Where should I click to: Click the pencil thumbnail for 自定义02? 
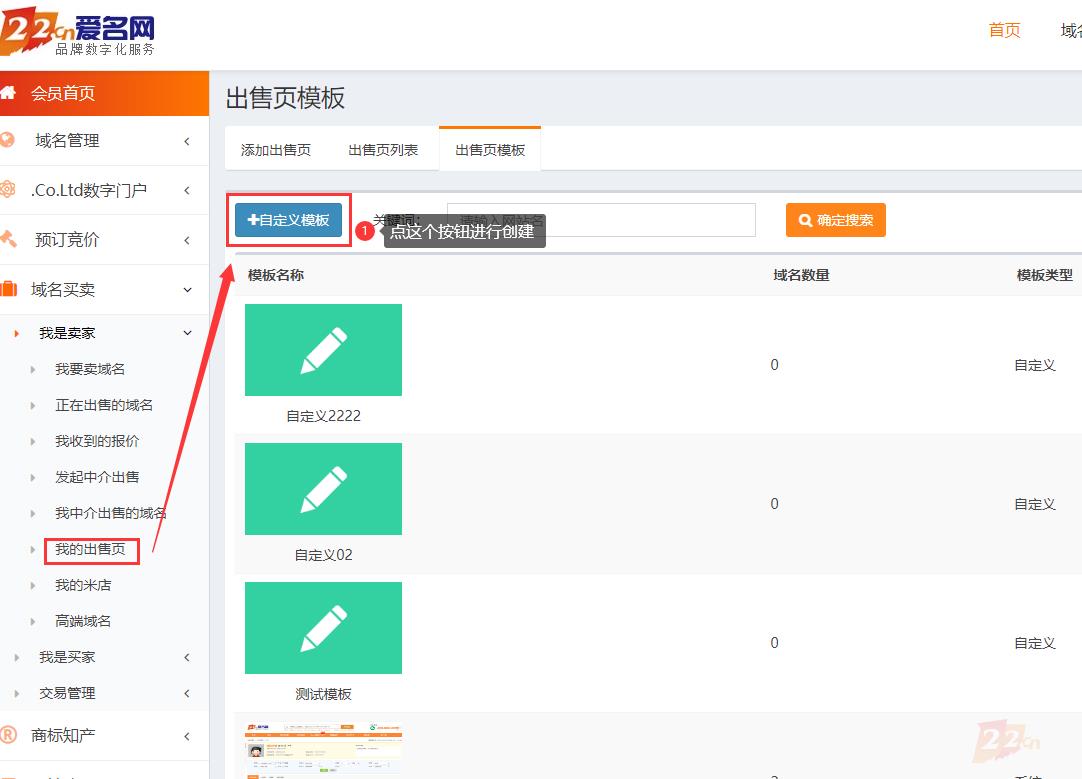point(323,489)
